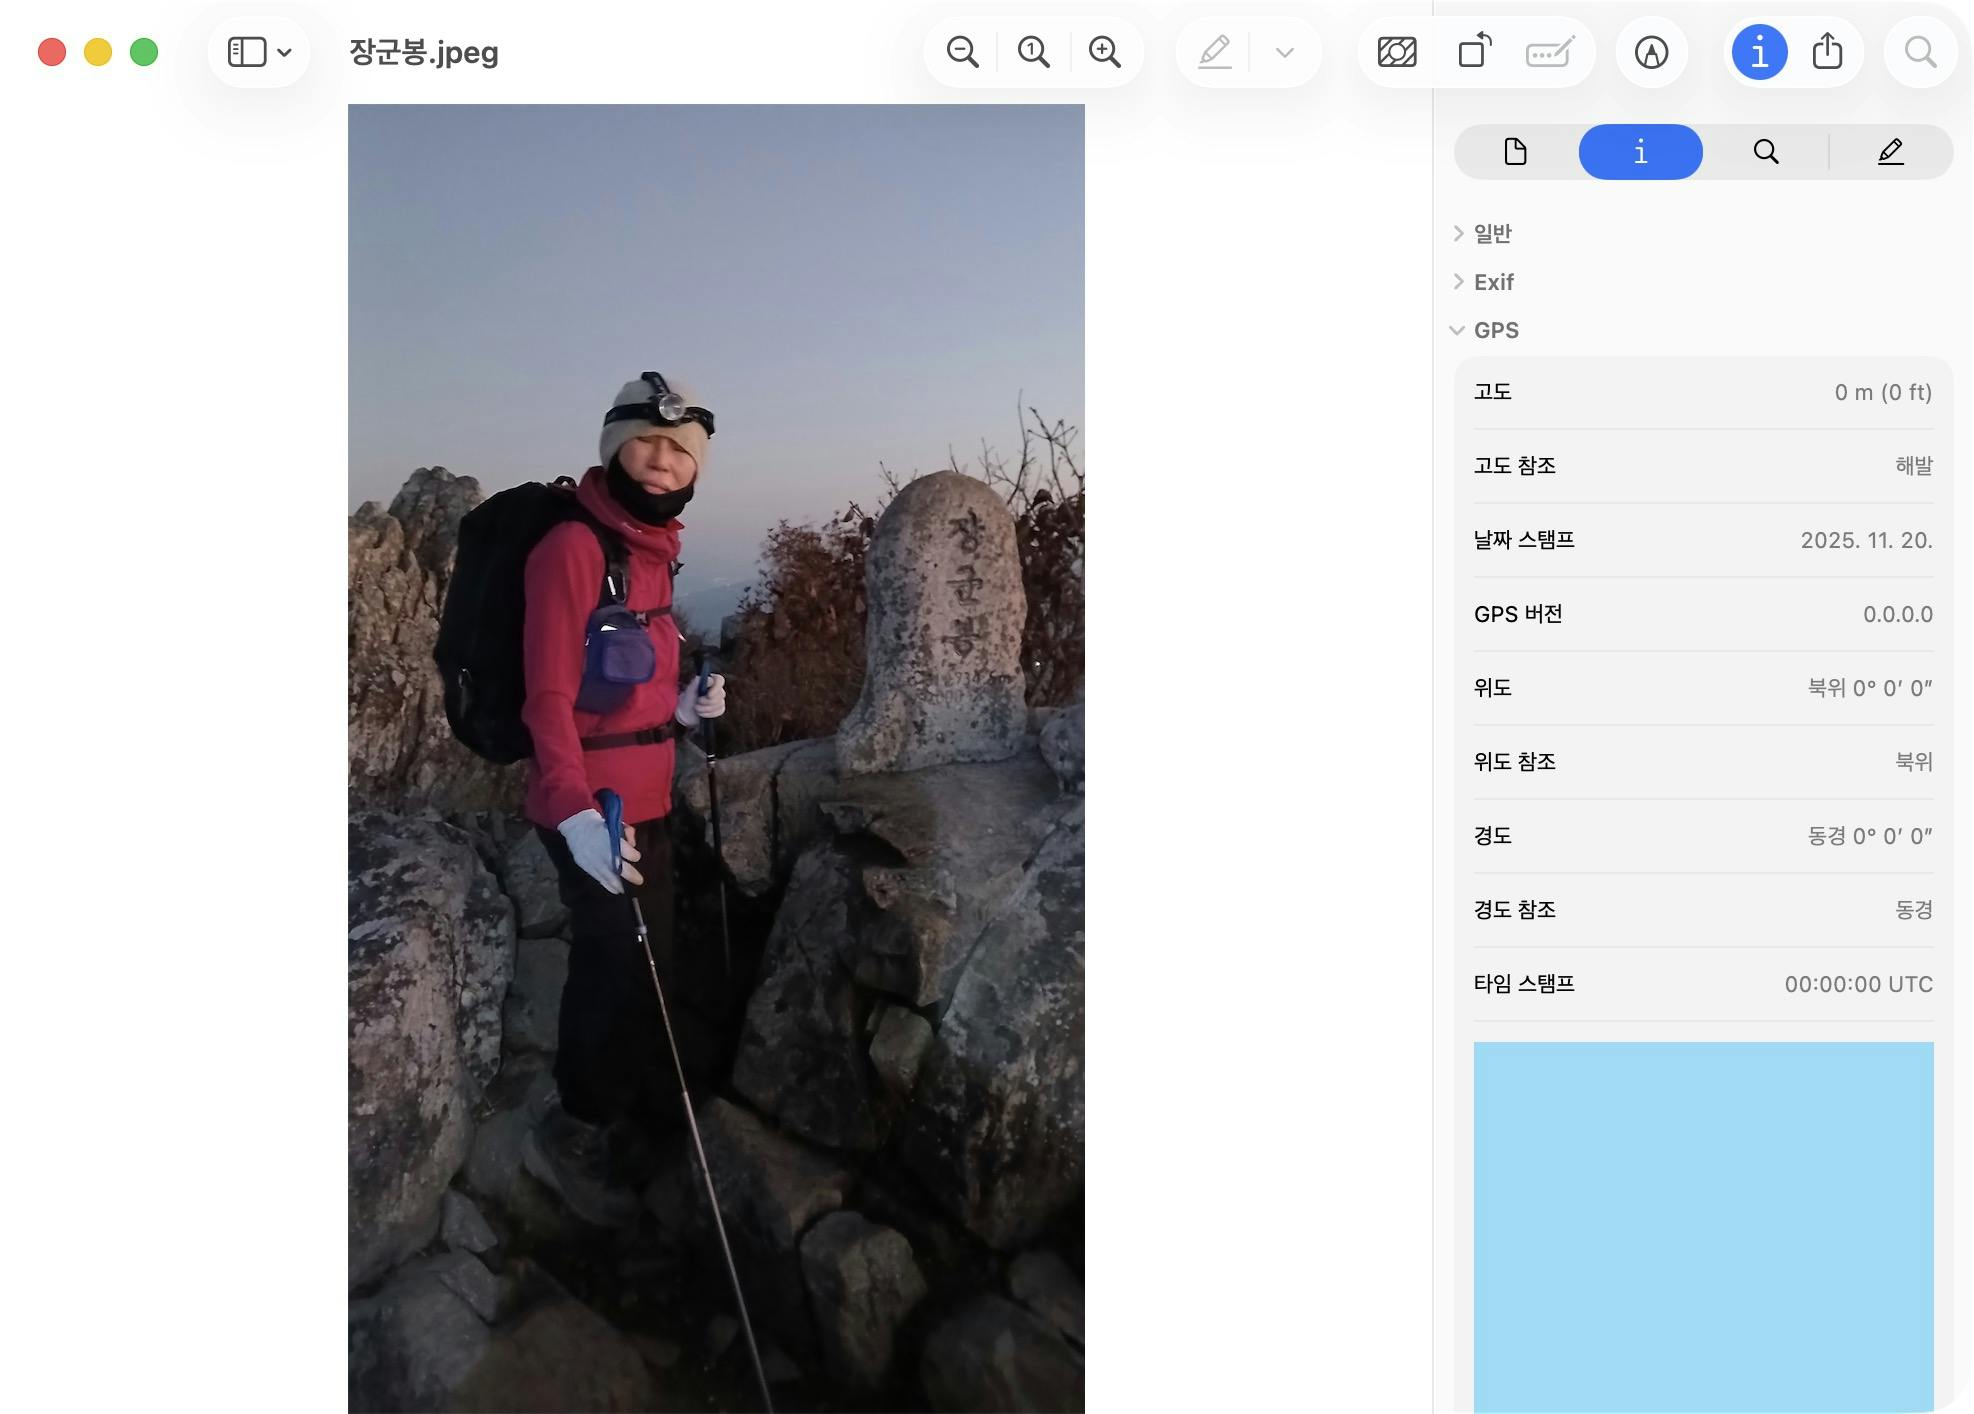Click the zoom out magnifier icon
Screen dimensions: 1974x1414
click(962, 52)
